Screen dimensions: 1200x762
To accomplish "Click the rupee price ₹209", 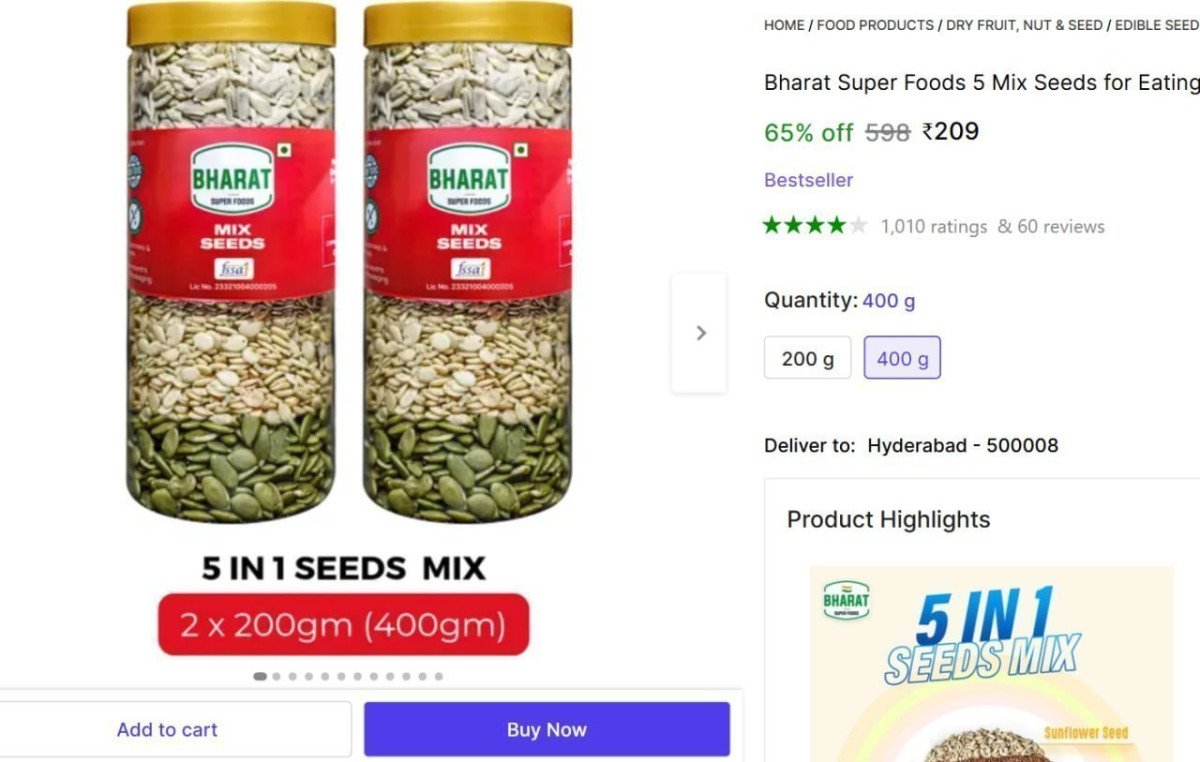I will click(951, 131).
